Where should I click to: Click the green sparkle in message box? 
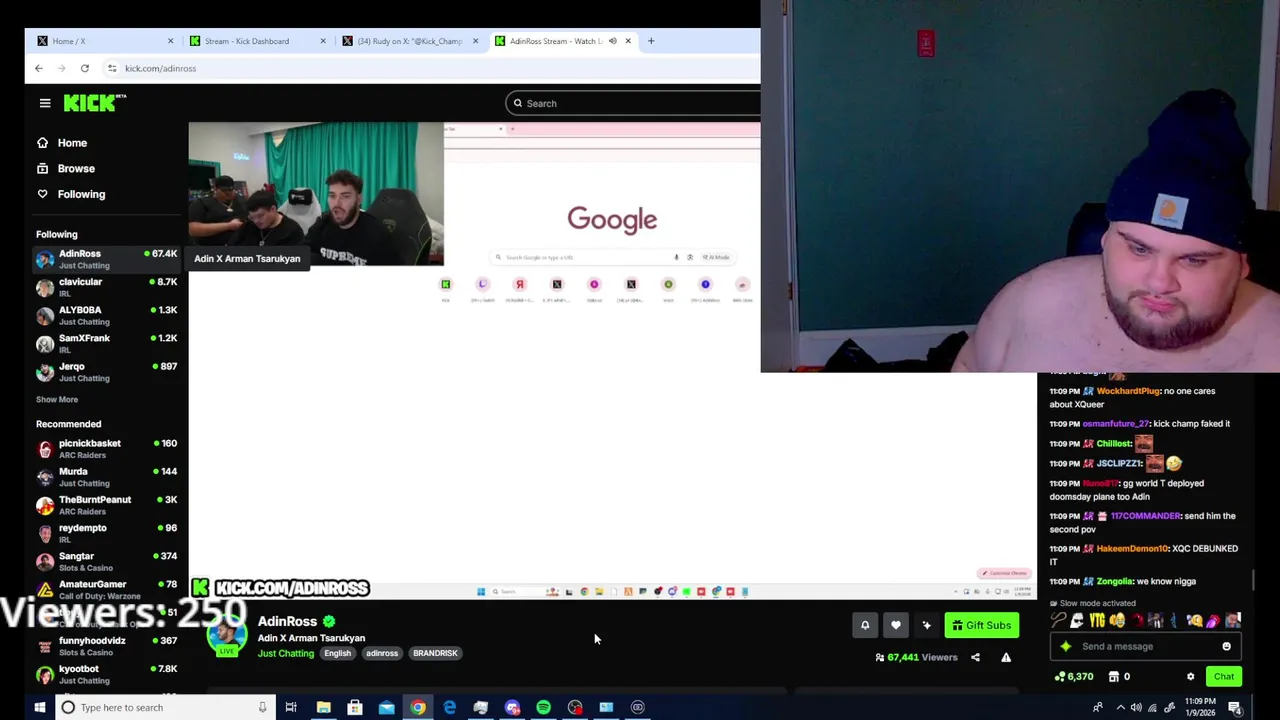1066,646
